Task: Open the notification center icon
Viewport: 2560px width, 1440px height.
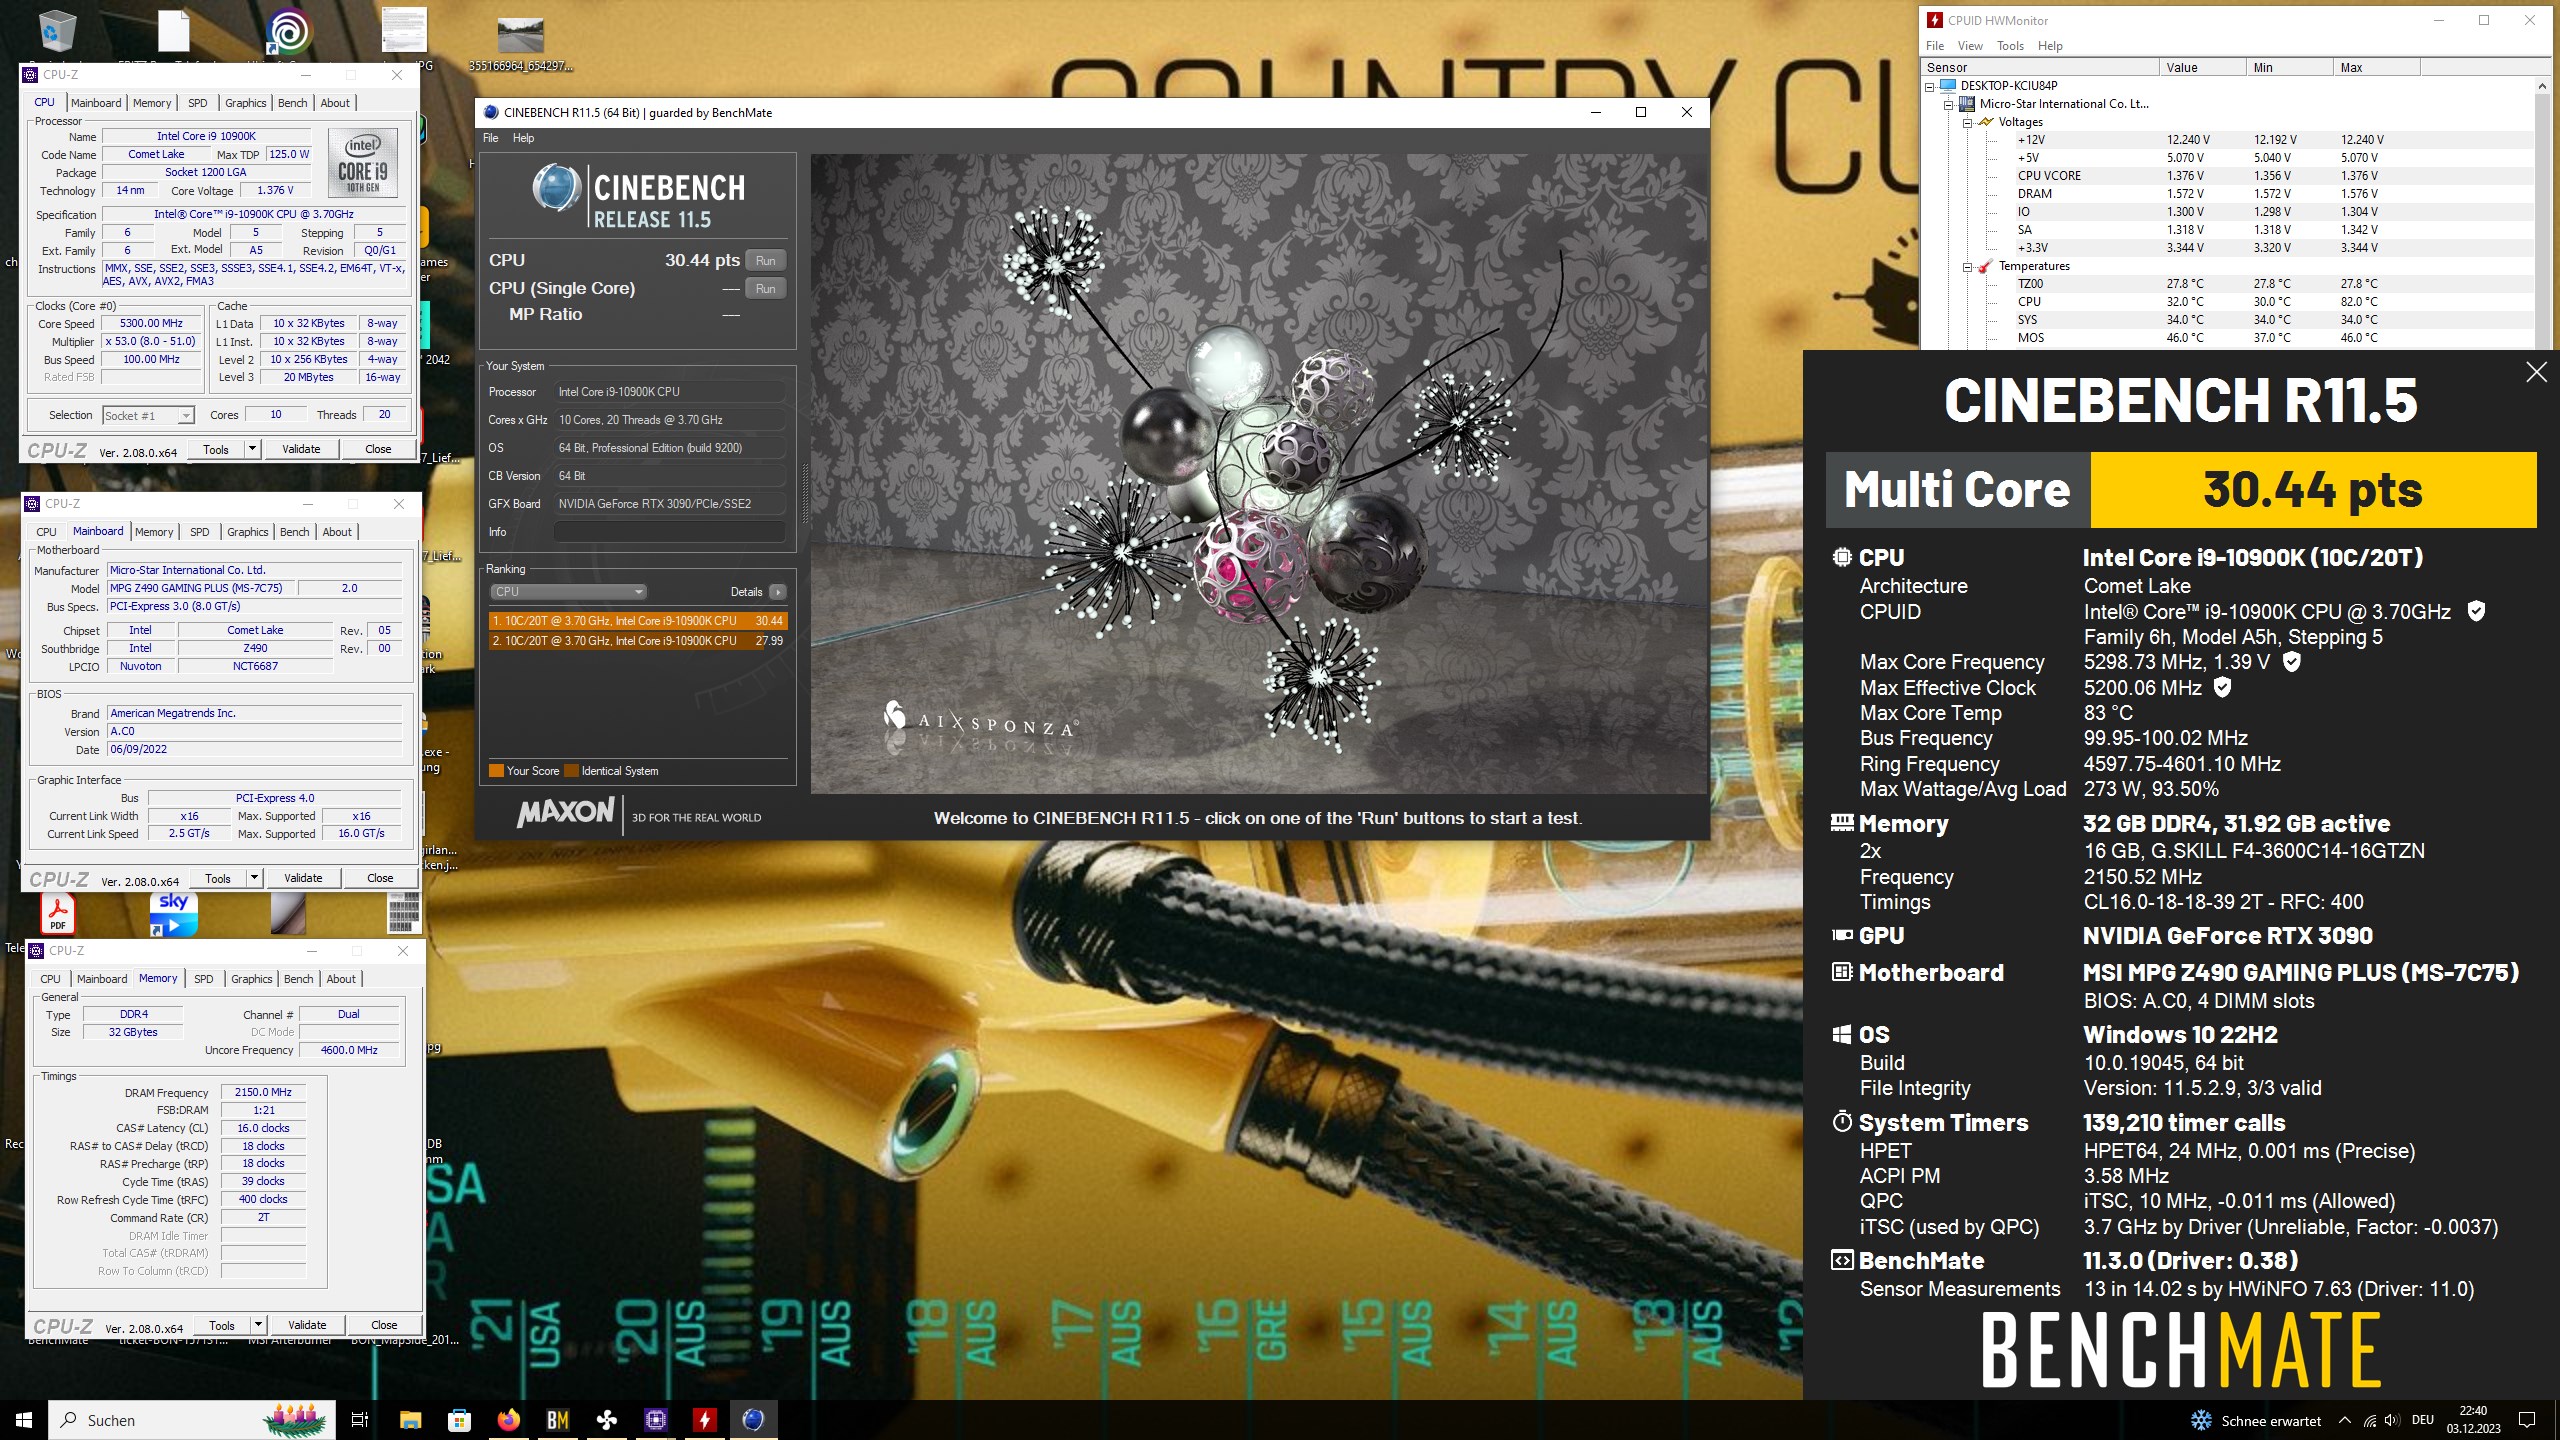Action: pyautogui.click(x=2527, y=1420)
